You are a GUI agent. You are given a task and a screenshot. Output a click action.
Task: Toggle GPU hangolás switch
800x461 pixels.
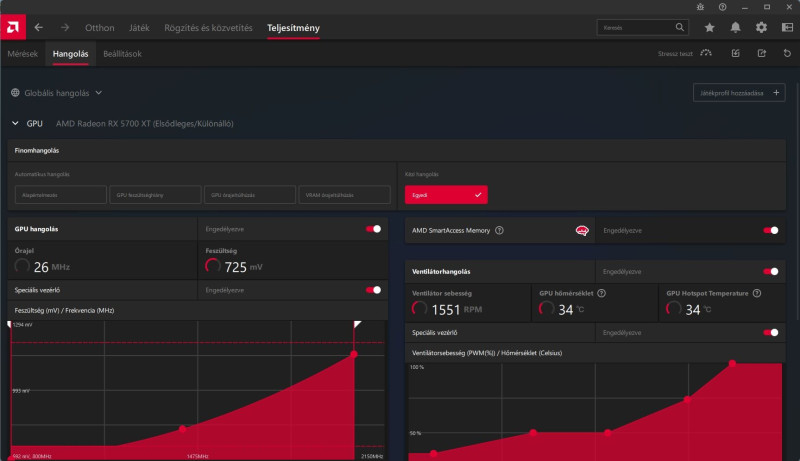point(373,229)
